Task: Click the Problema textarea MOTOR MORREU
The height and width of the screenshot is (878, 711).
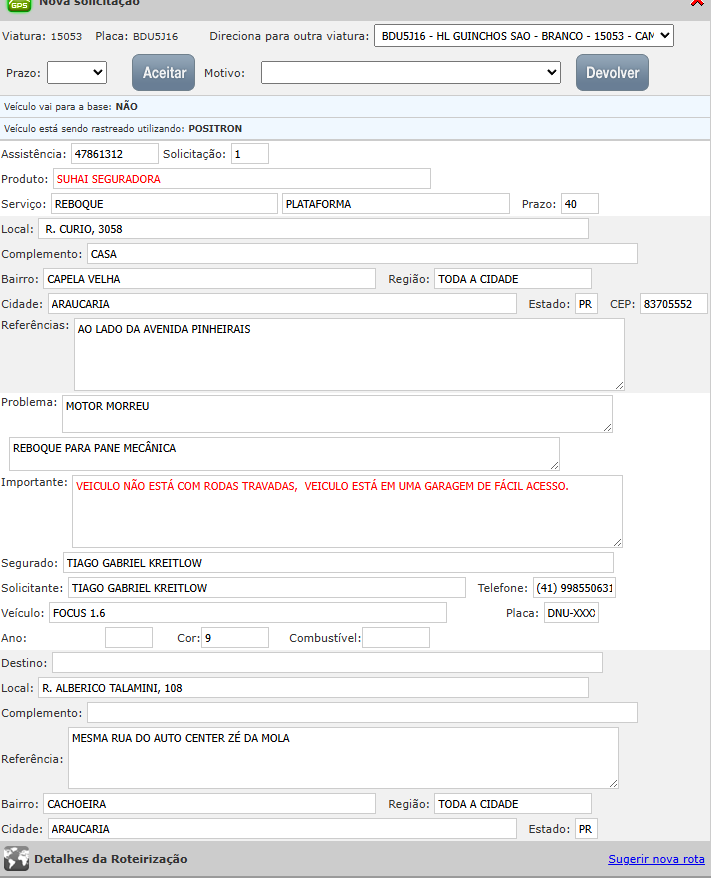Action: click(x=337, y=414)
